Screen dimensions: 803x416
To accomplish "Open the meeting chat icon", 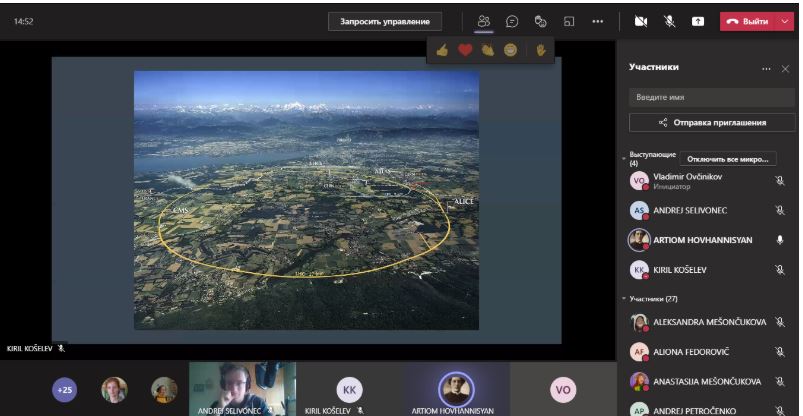I will click(512, 22).
